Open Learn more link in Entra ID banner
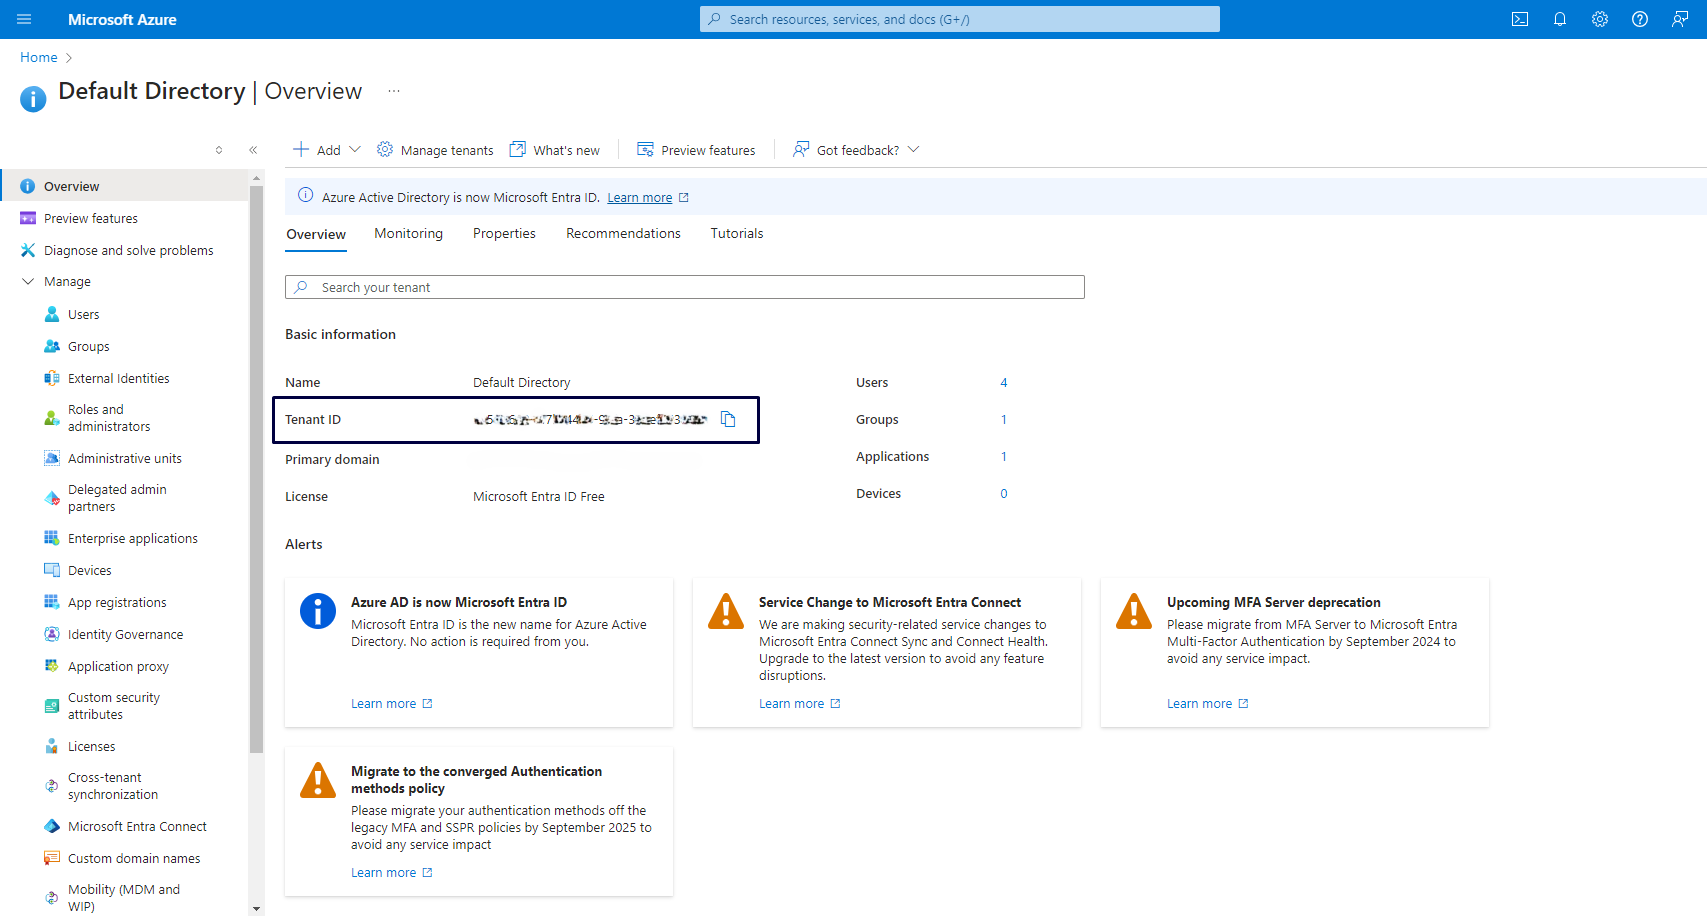This screenshot has width=1707, height=916. (x=639, y=198)
